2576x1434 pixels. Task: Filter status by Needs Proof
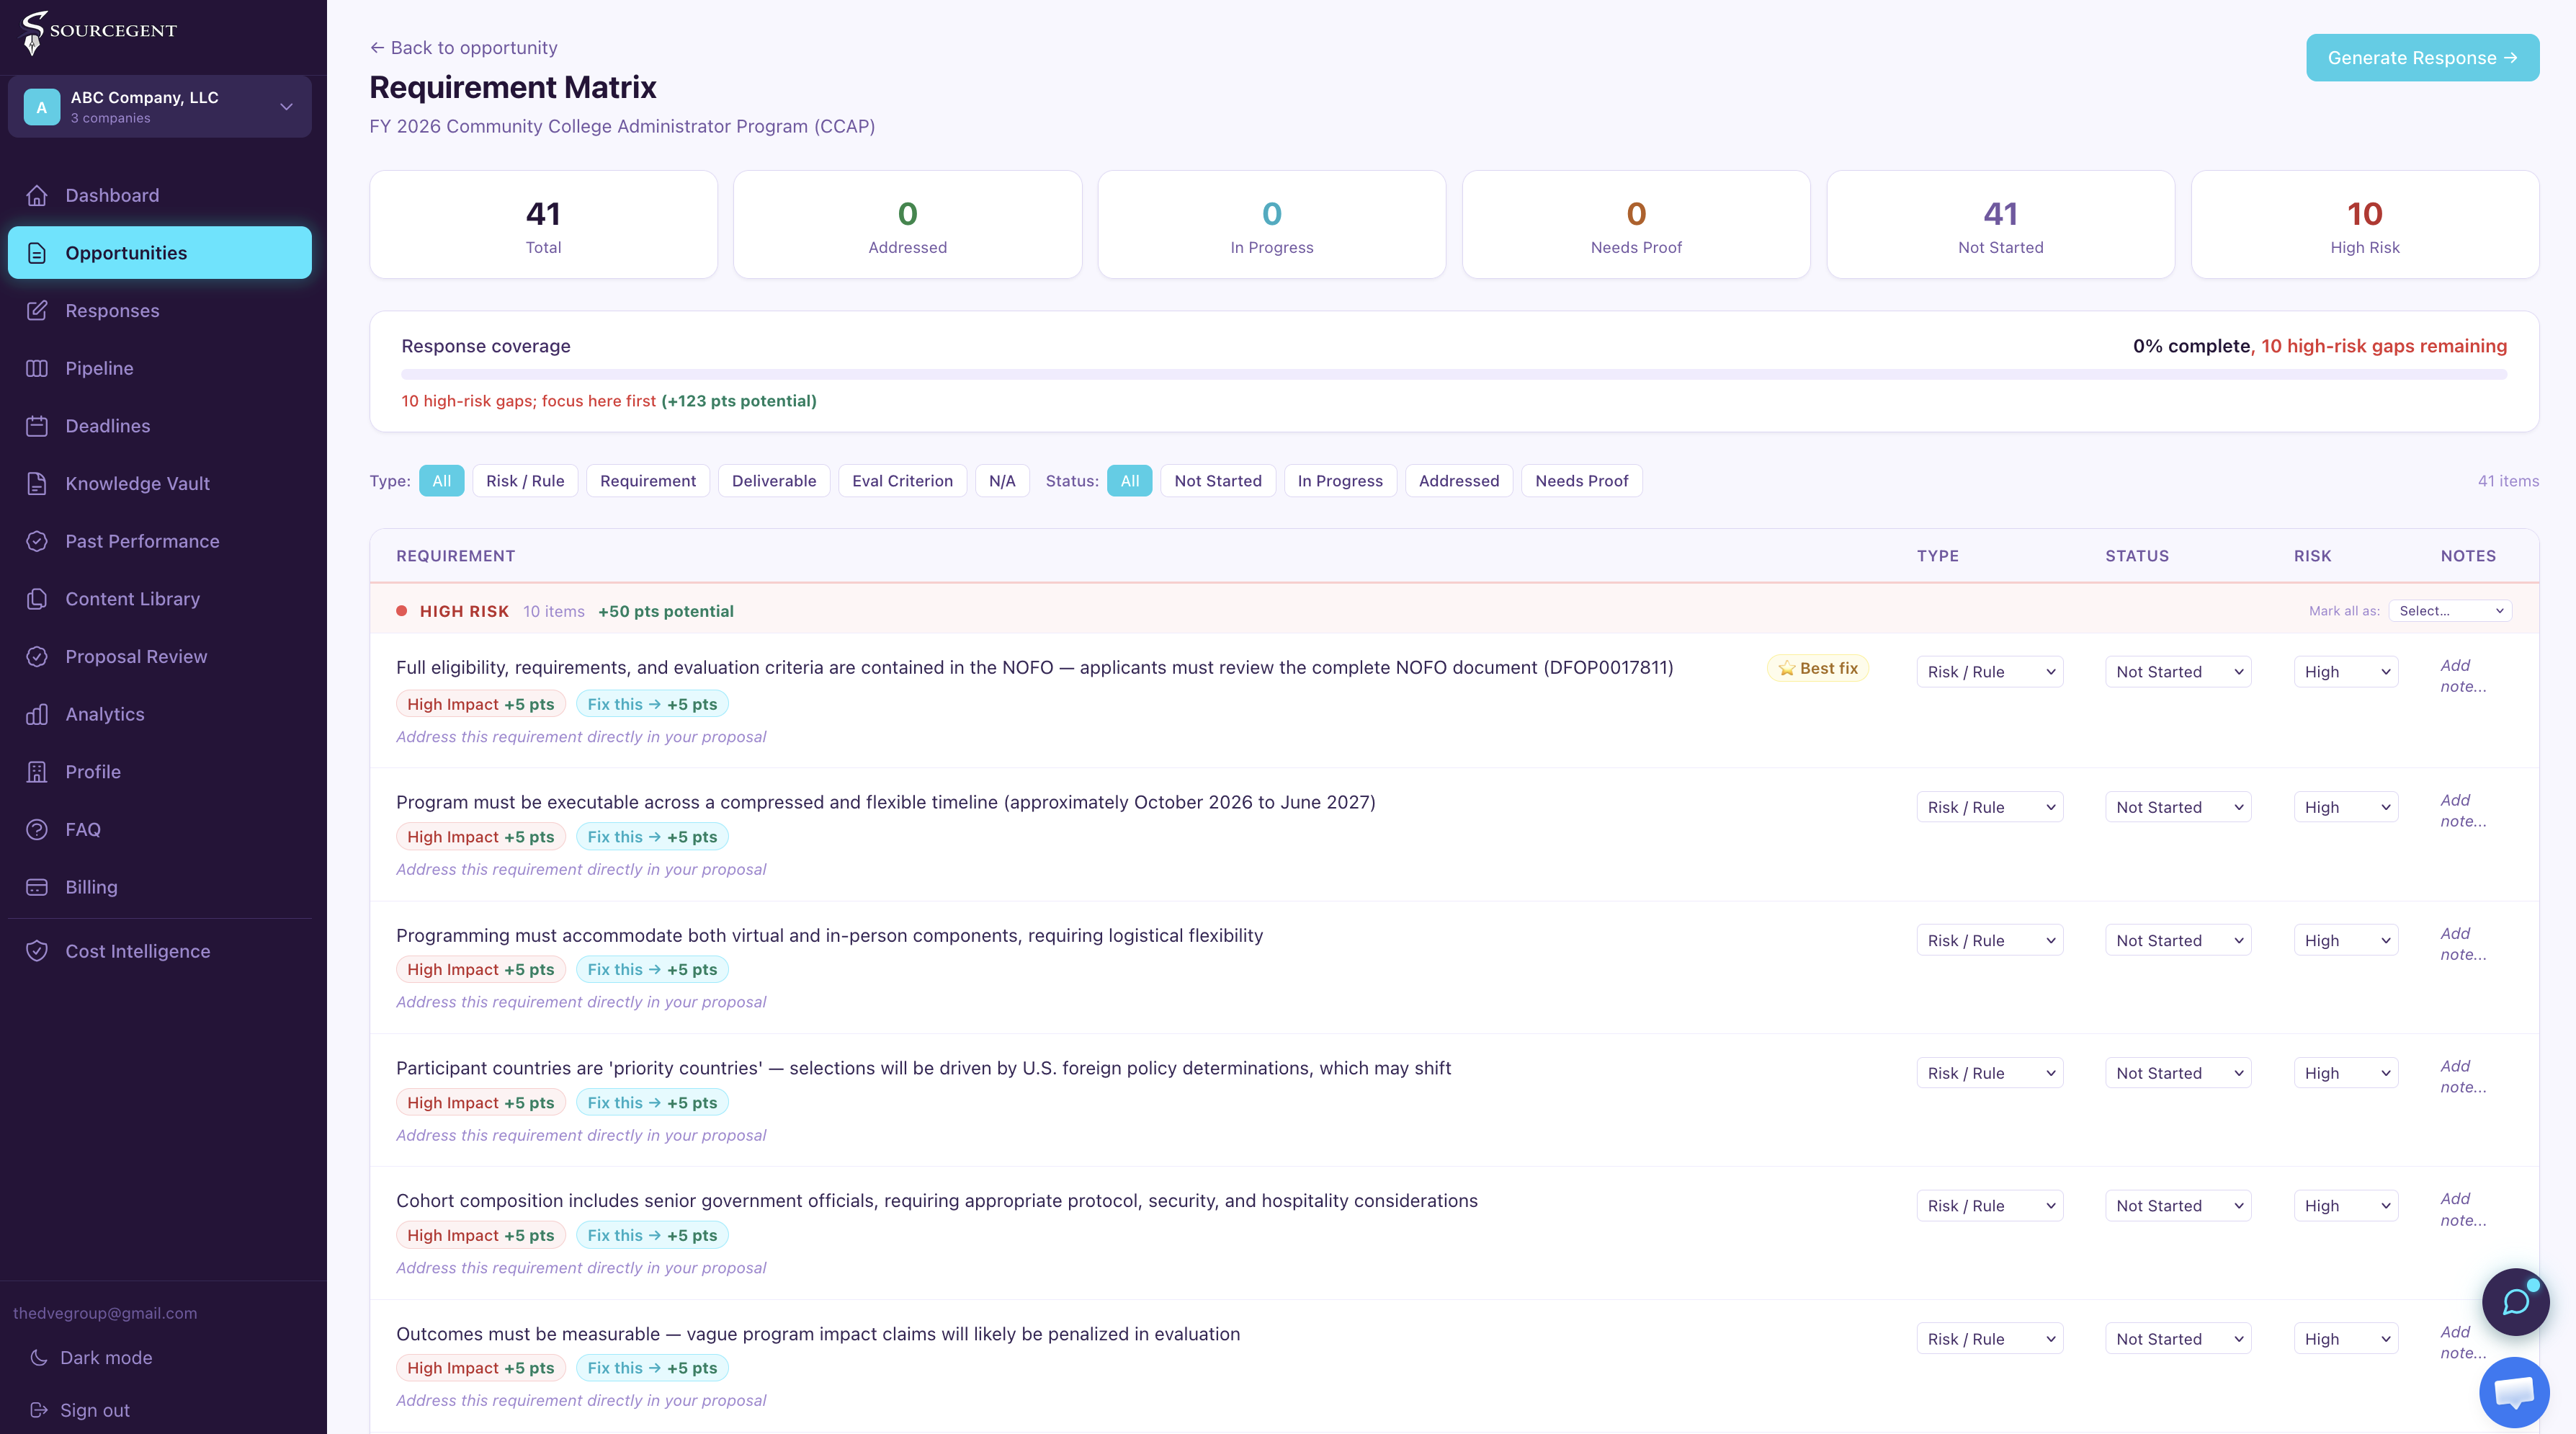click(x=1582, y=481)
